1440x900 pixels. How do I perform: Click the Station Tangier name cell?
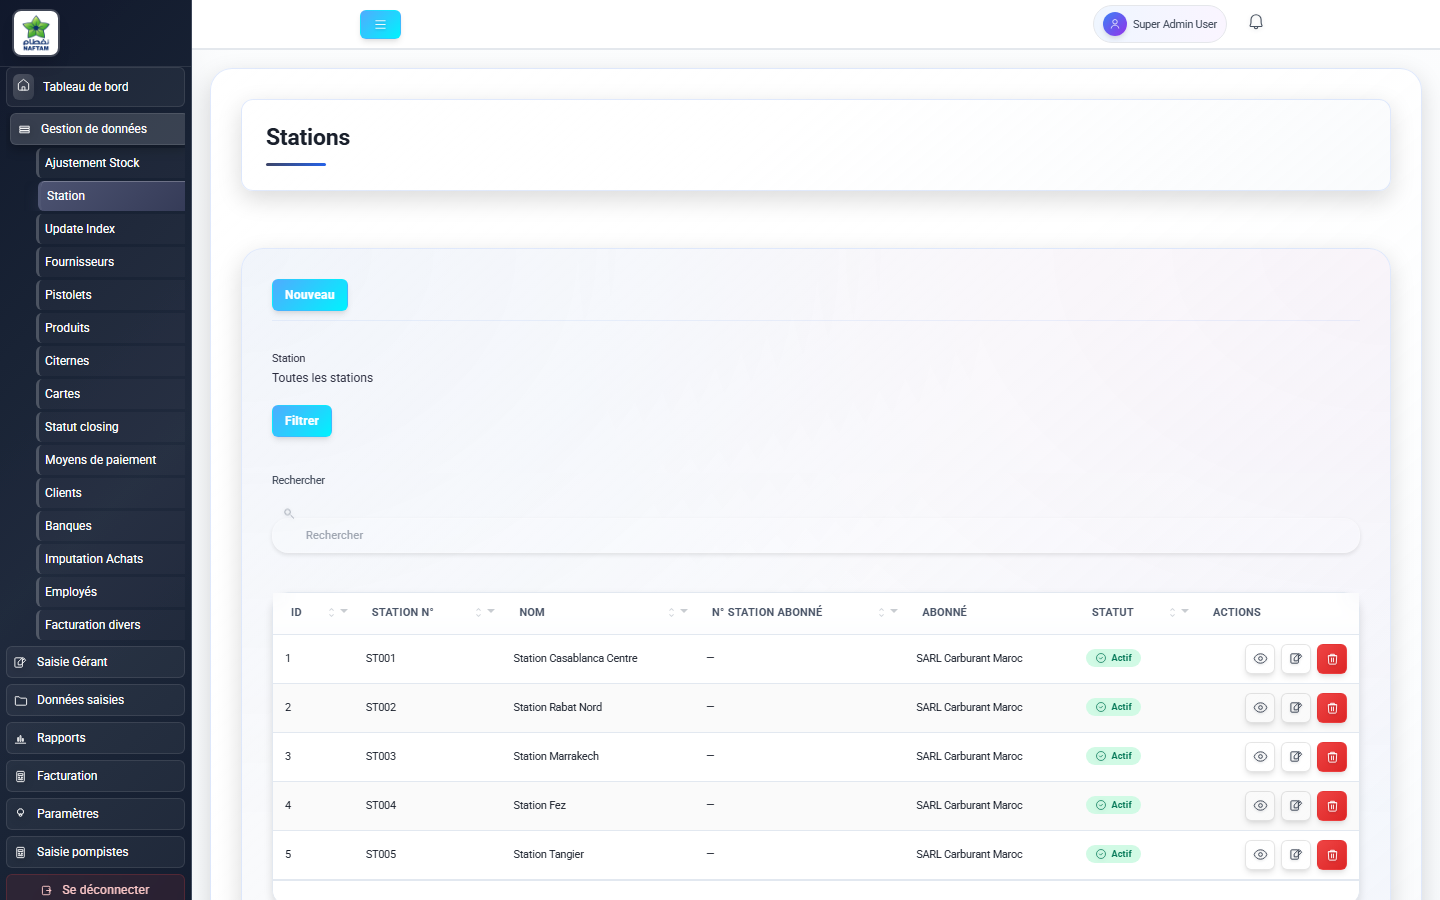[x=548, y=854]
